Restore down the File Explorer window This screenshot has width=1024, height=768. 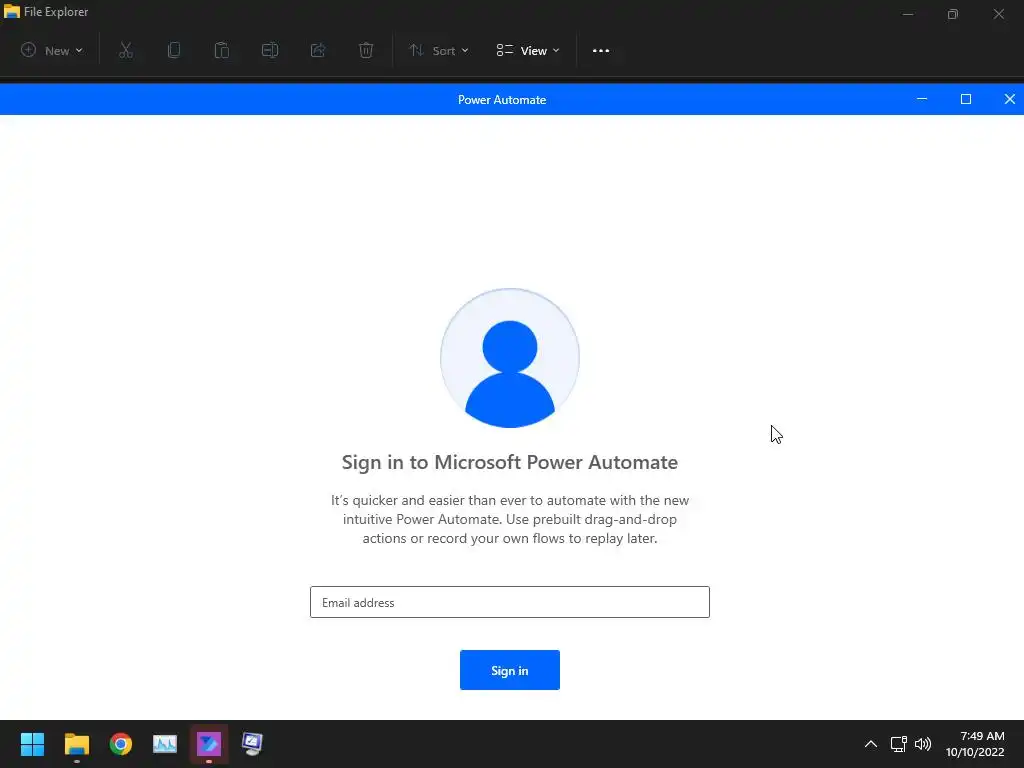[x=953, y=14]
